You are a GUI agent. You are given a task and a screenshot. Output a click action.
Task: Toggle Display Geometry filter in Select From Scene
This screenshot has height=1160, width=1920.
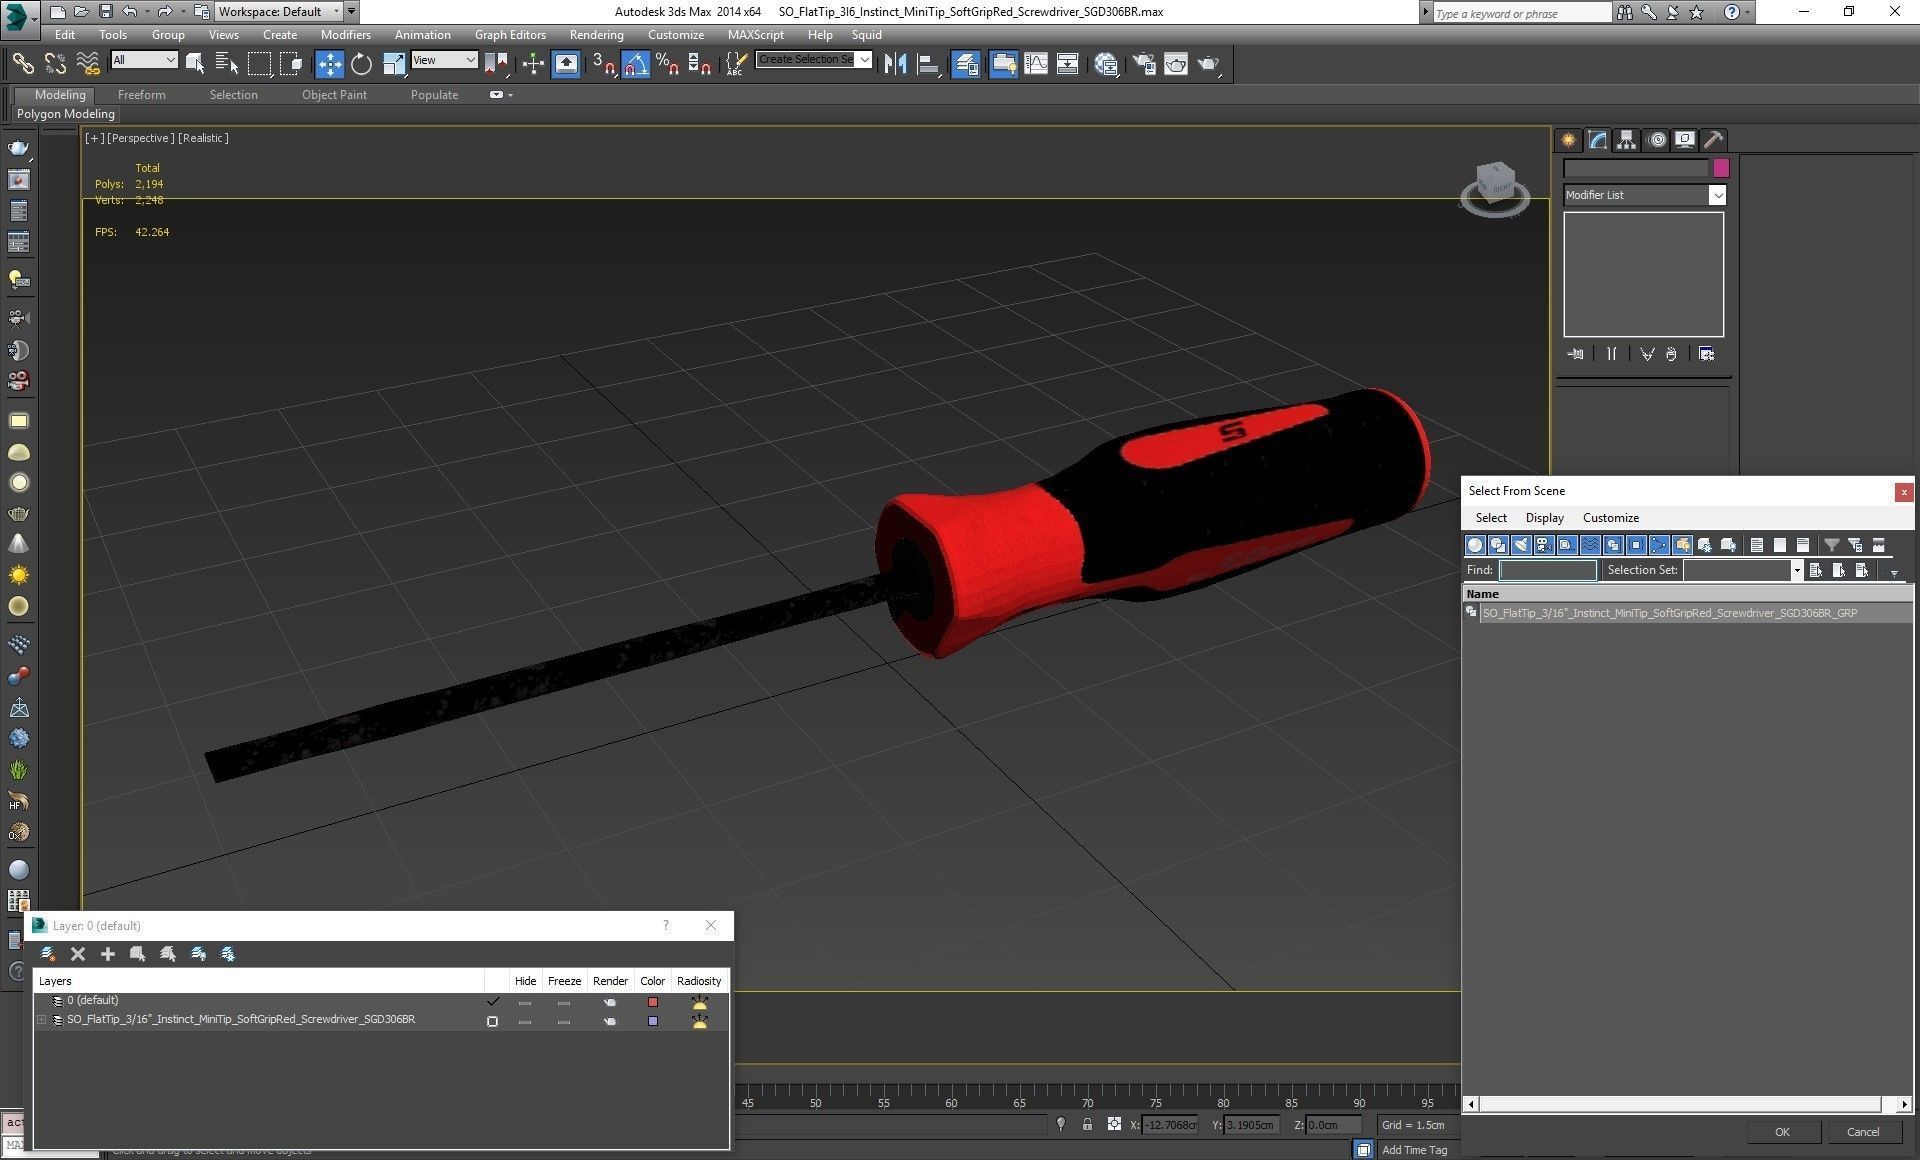coord(1474,545)
